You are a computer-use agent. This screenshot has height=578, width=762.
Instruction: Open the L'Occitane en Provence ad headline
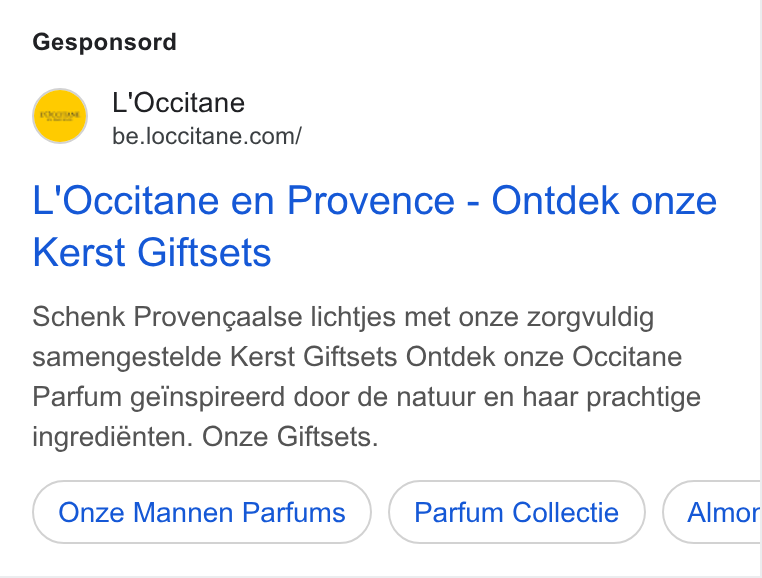pos(374,227)
